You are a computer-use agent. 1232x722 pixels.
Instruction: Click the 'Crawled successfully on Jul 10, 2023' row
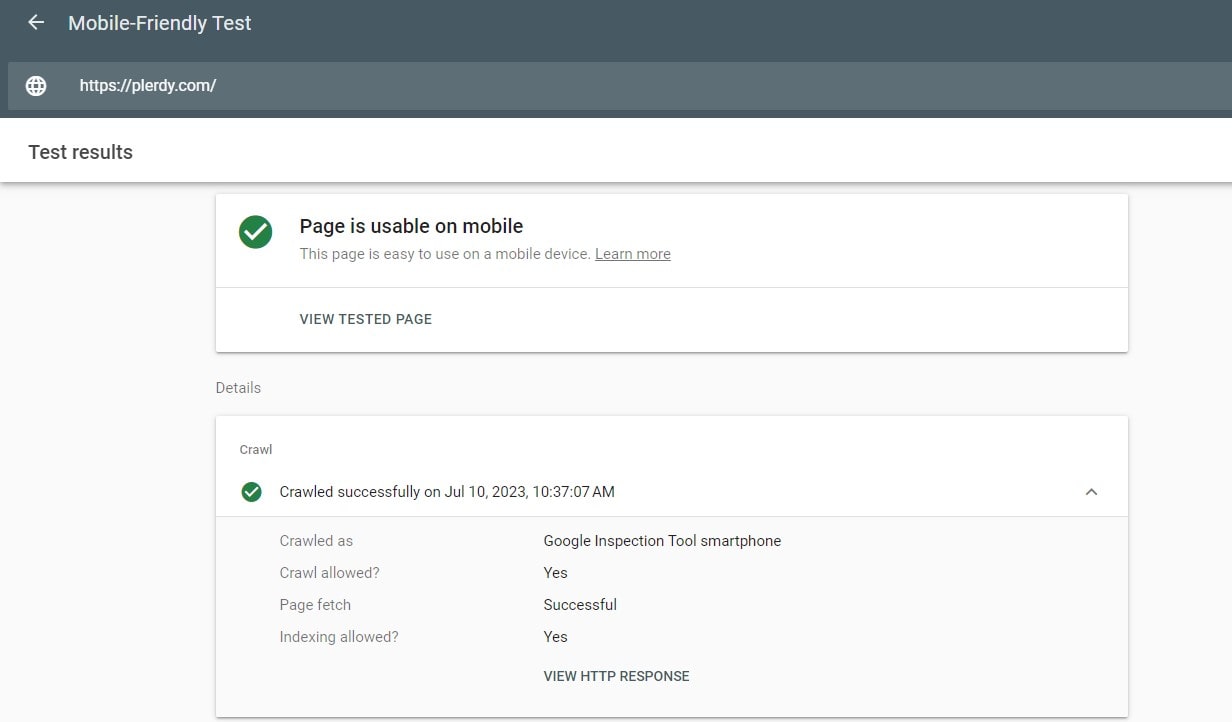[x=447, y=492]
